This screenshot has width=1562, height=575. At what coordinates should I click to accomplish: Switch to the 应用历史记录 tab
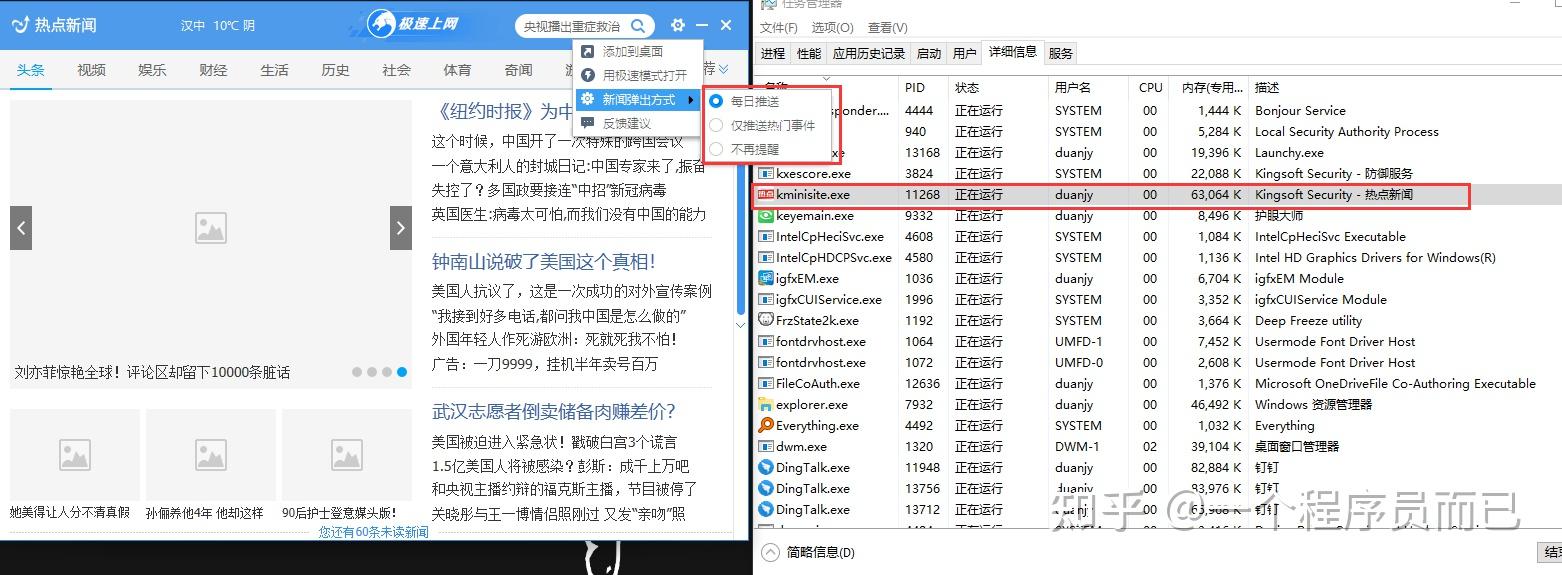tap(869, 54)
